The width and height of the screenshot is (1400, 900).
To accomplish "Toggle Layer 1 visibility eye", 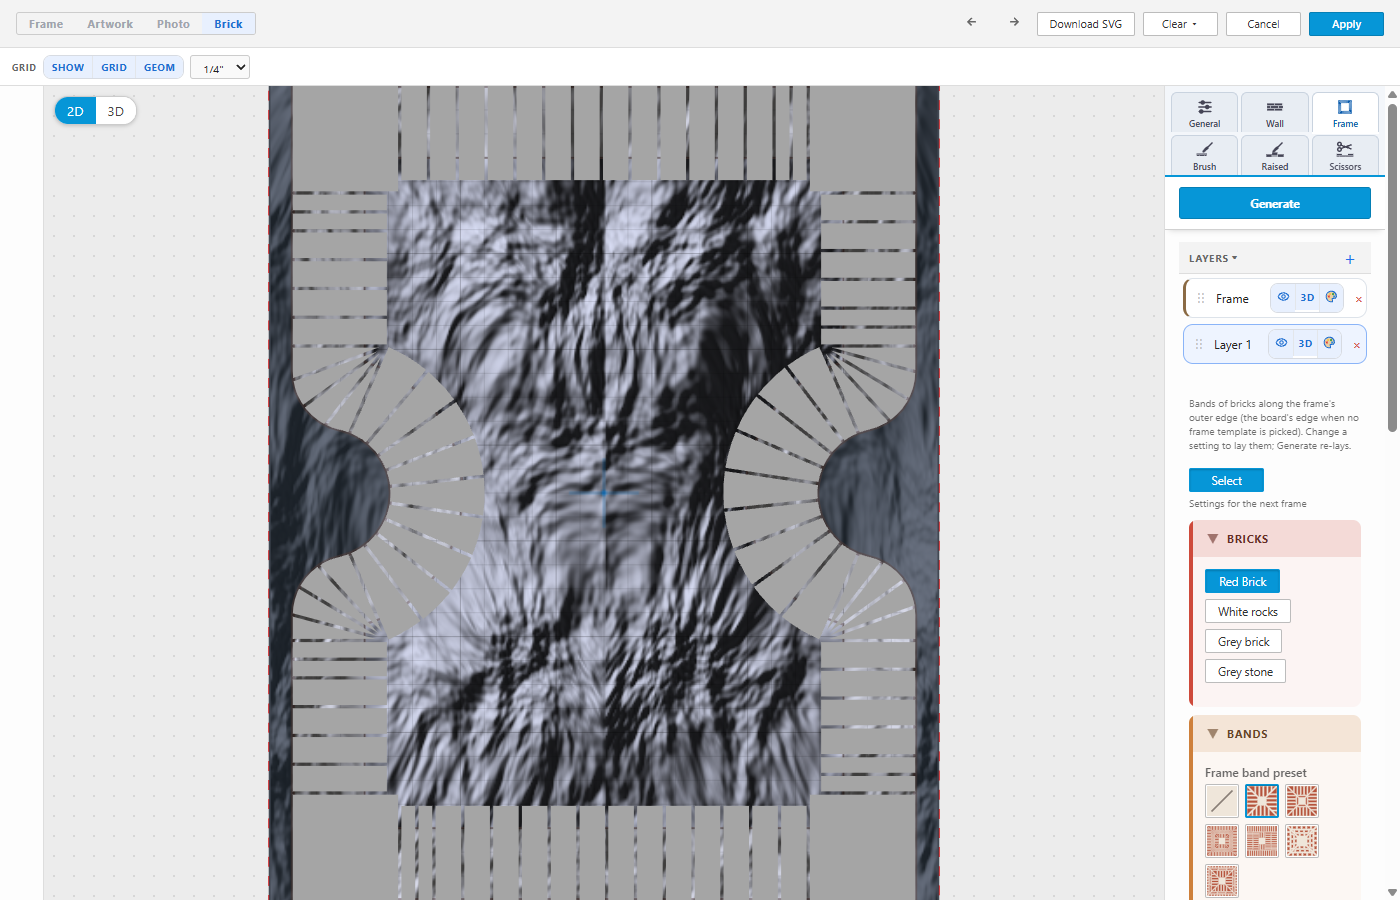I will click(1281, 343).
